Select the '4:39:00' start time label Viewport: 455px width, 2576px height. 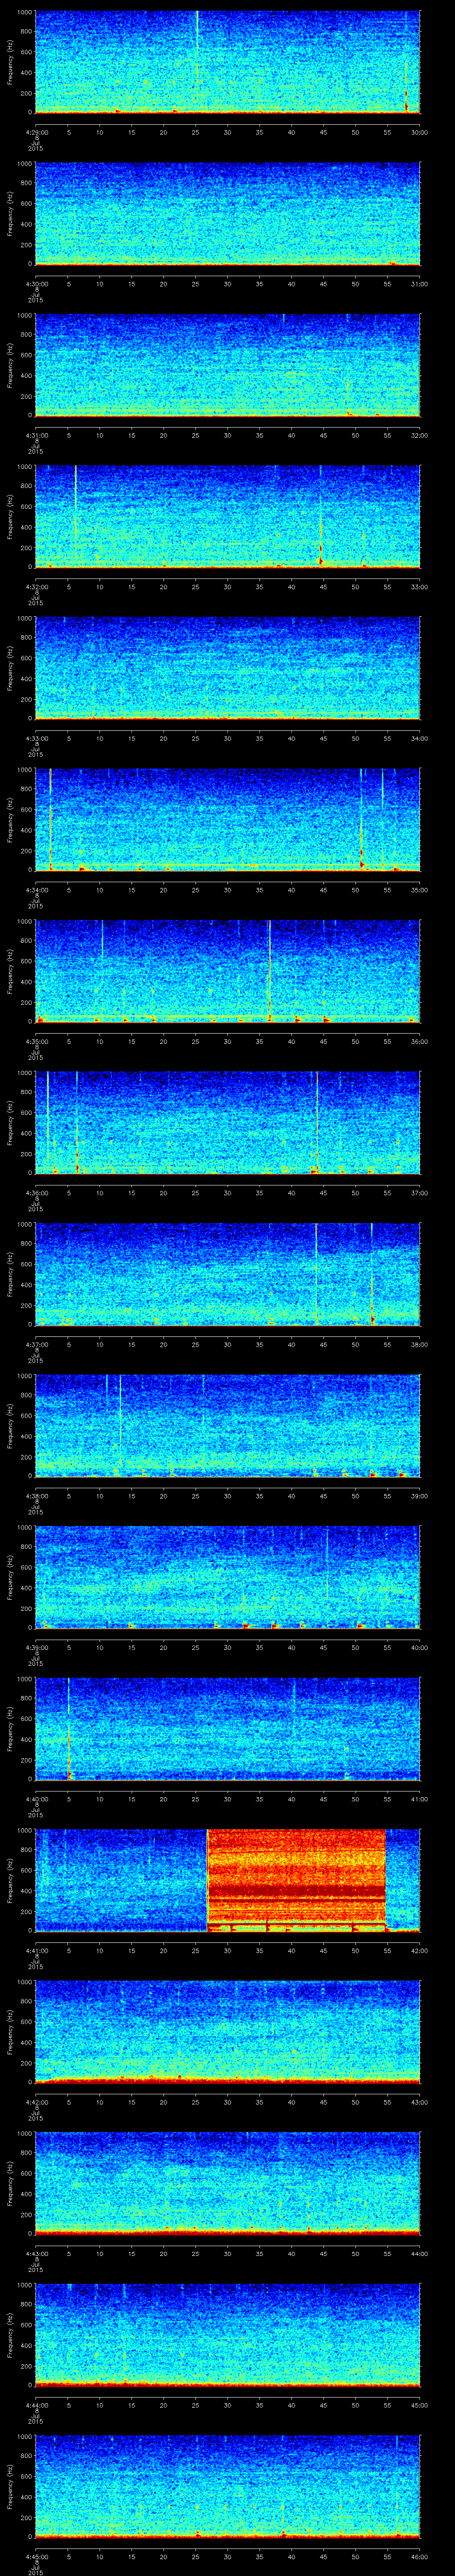(x=36, y=1648)
